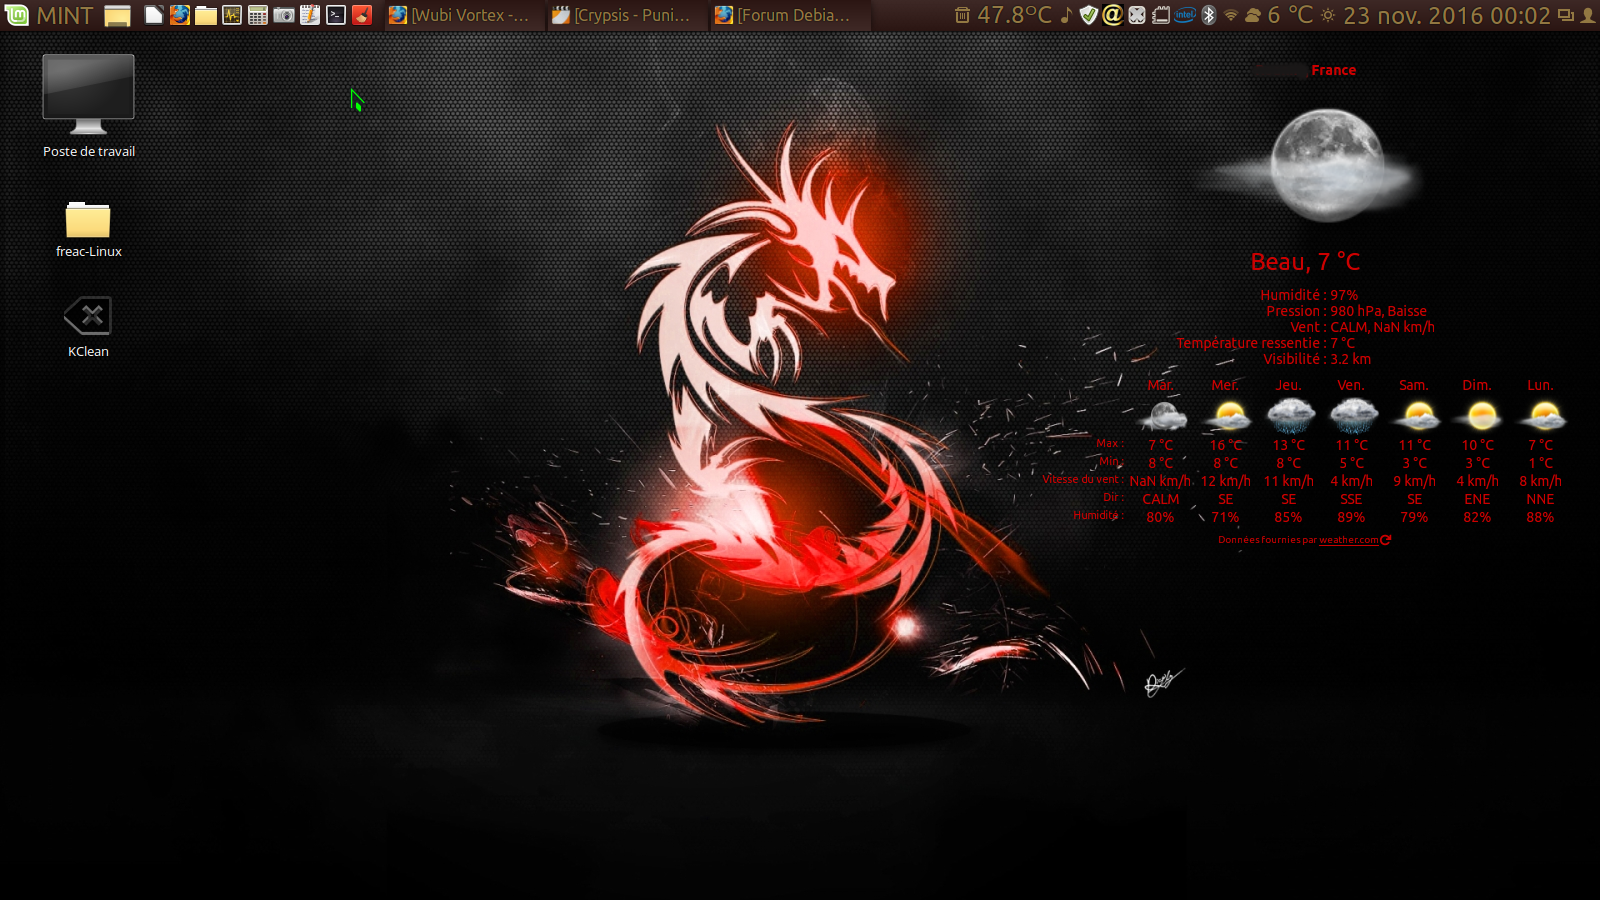Image resolution: width=1600 pixels, height=900 pixels.
Task: Open the calculator launcher in the panel
Action: (x=258, y=15)
